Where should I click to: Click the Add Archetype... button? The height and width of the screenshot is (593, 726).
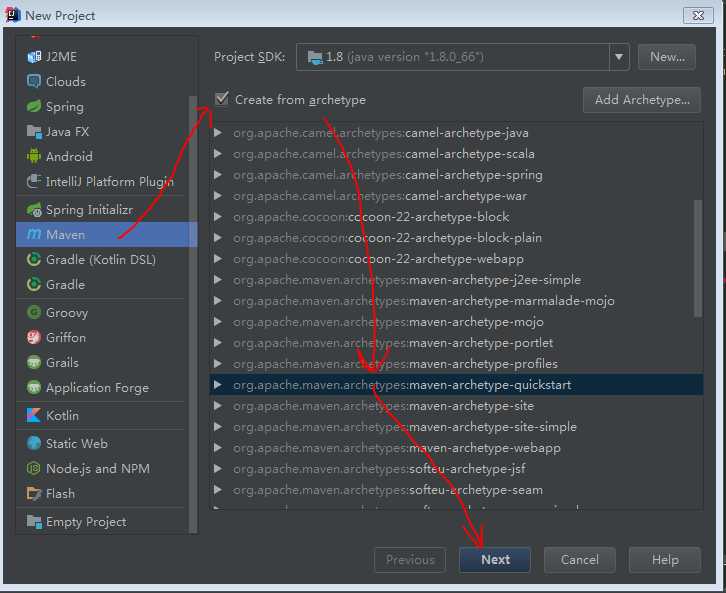click(x=642, y=100)
